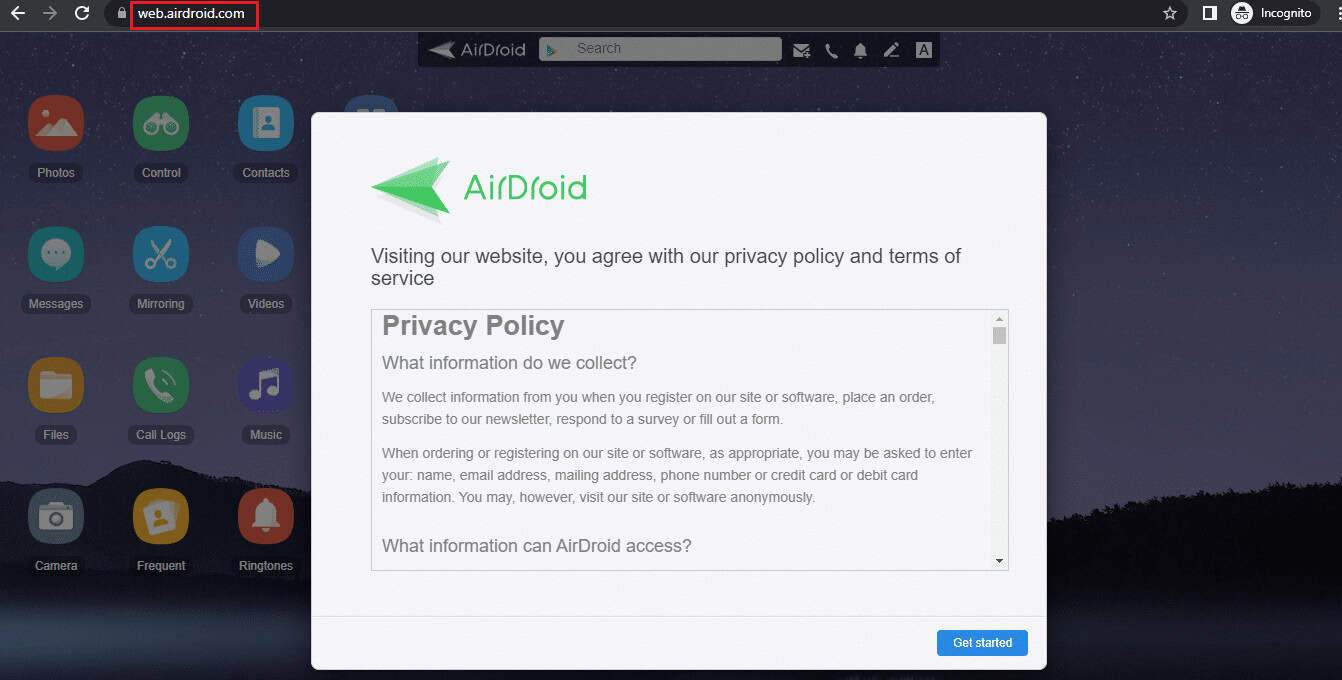View the Call Logs
Viewport: 1342px width, 680px height.
pos(160,384)
